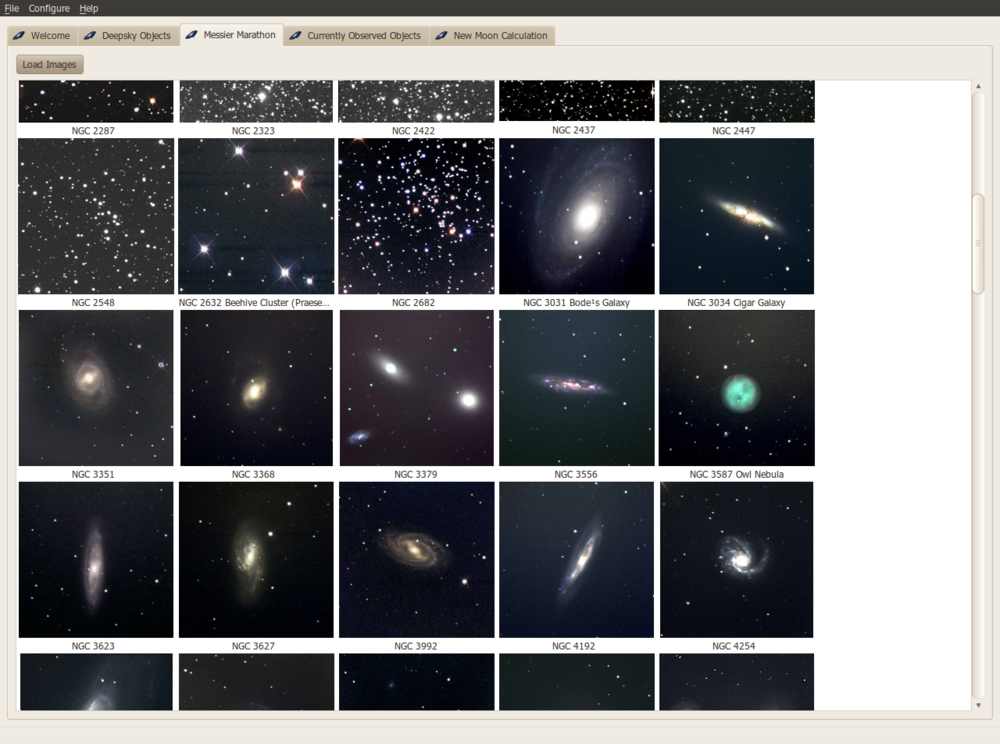Select the NGC 3031 Bode's Galaxy thumbnail
The width and height of the screenshot is (1000, 744).
576,215
